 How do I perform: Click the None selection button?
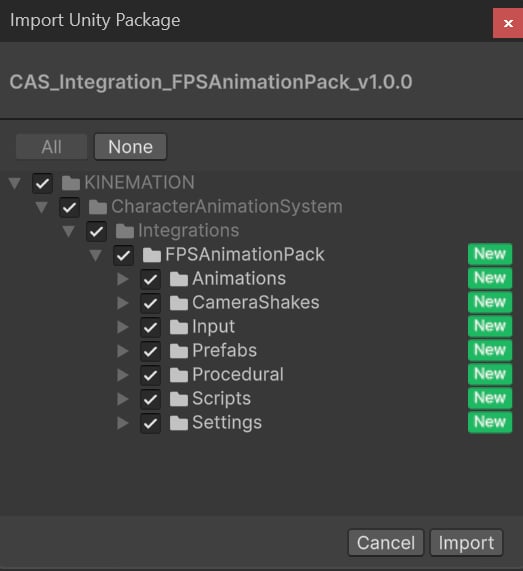click(x=130, y=147)
